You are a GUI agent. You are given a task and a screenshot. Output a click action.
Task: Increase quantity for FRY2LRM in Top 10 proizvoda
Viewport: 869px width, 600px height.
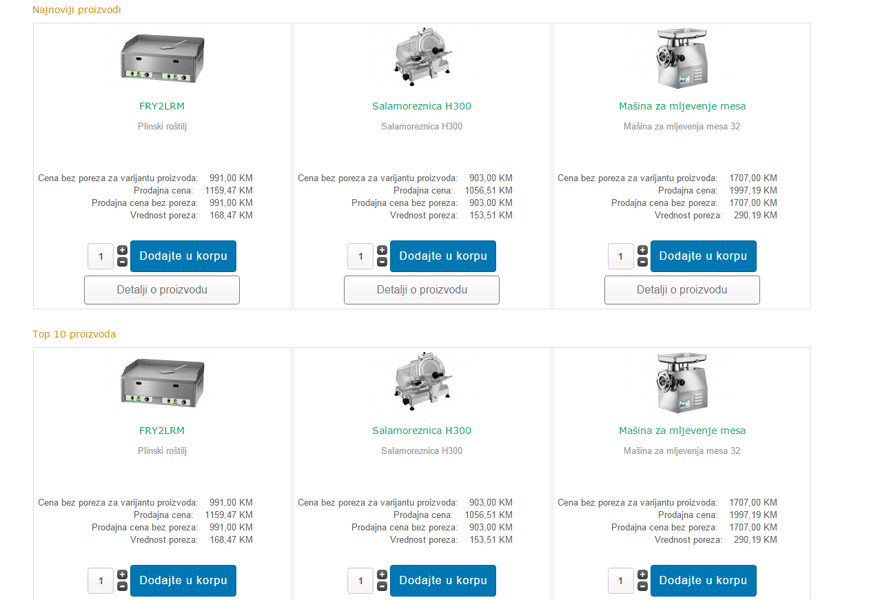122,575
